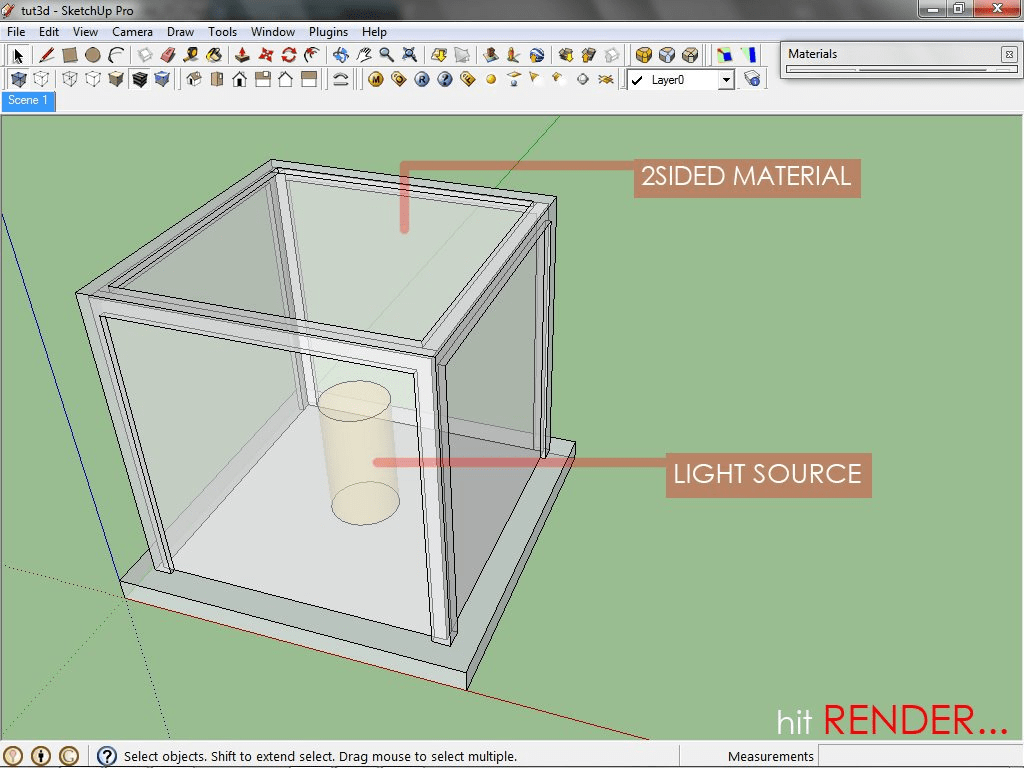Open the Edit menu
Viewport: 1024px width, 768px height.
click(x=48, y=31)
